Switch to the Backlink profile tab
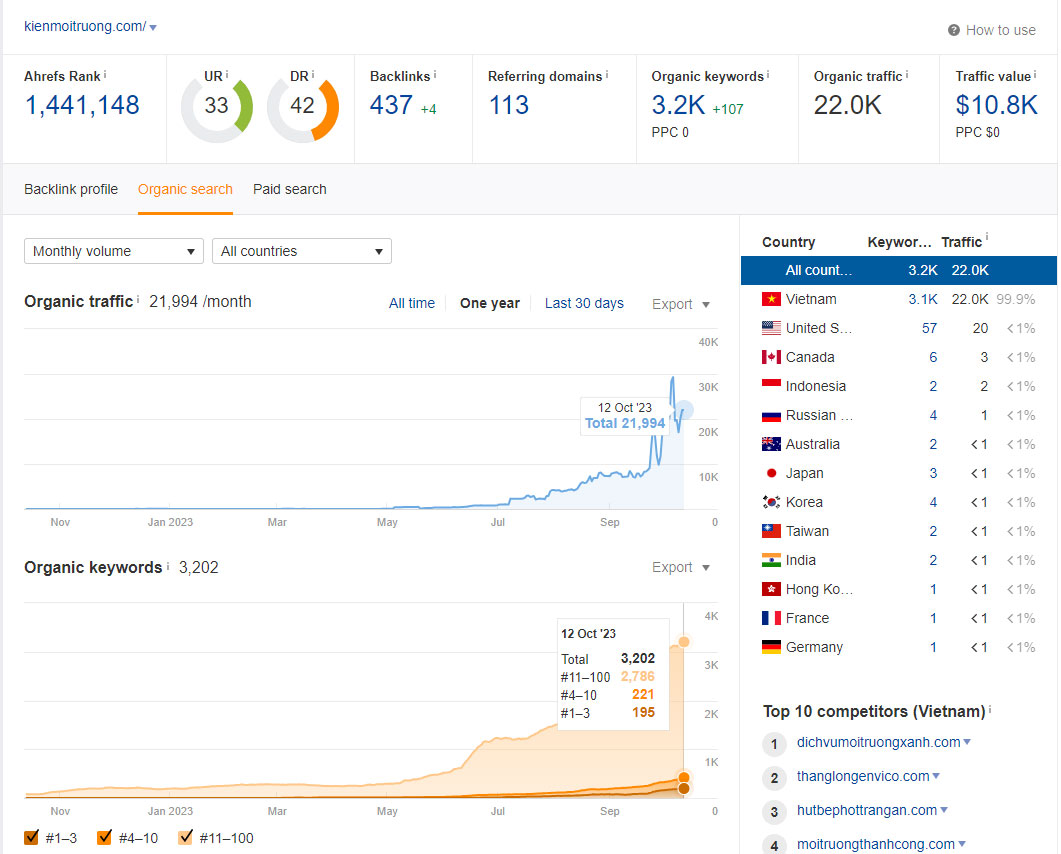Viewport: 1061px width, 854px height. pyautogui.click(x=71, y=189)
